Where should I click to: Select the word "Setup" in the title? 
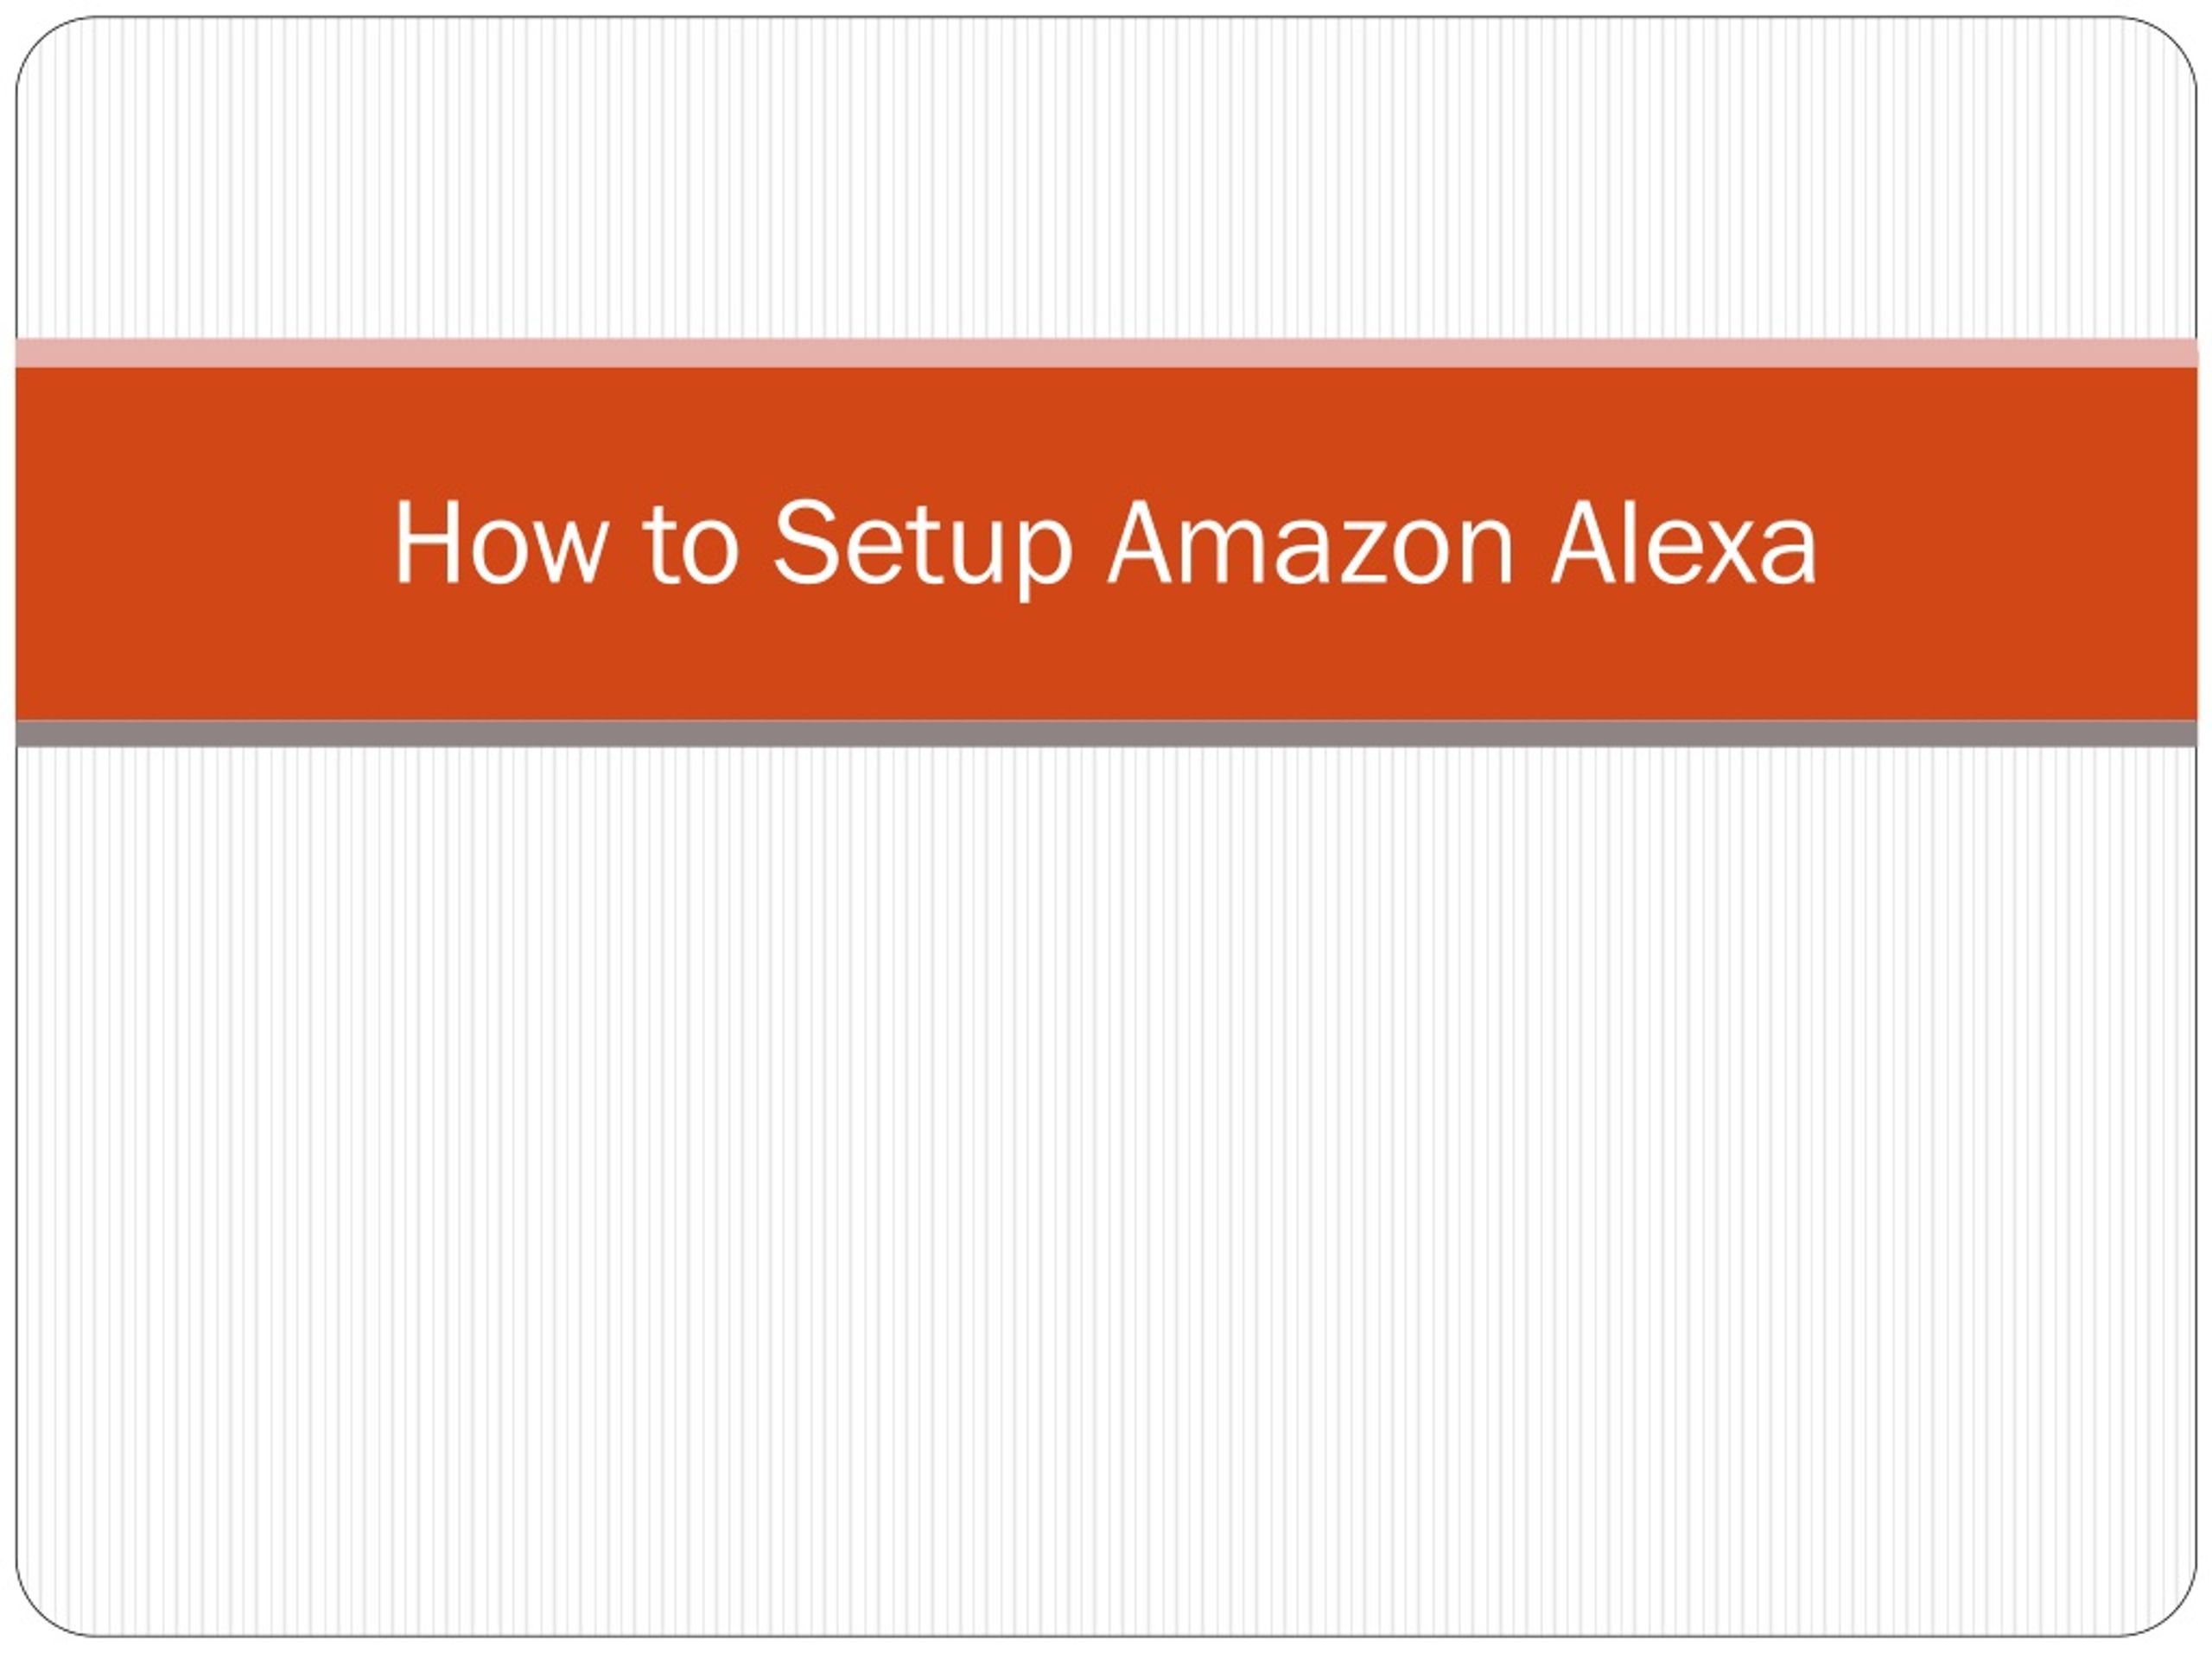coord(923,549)
